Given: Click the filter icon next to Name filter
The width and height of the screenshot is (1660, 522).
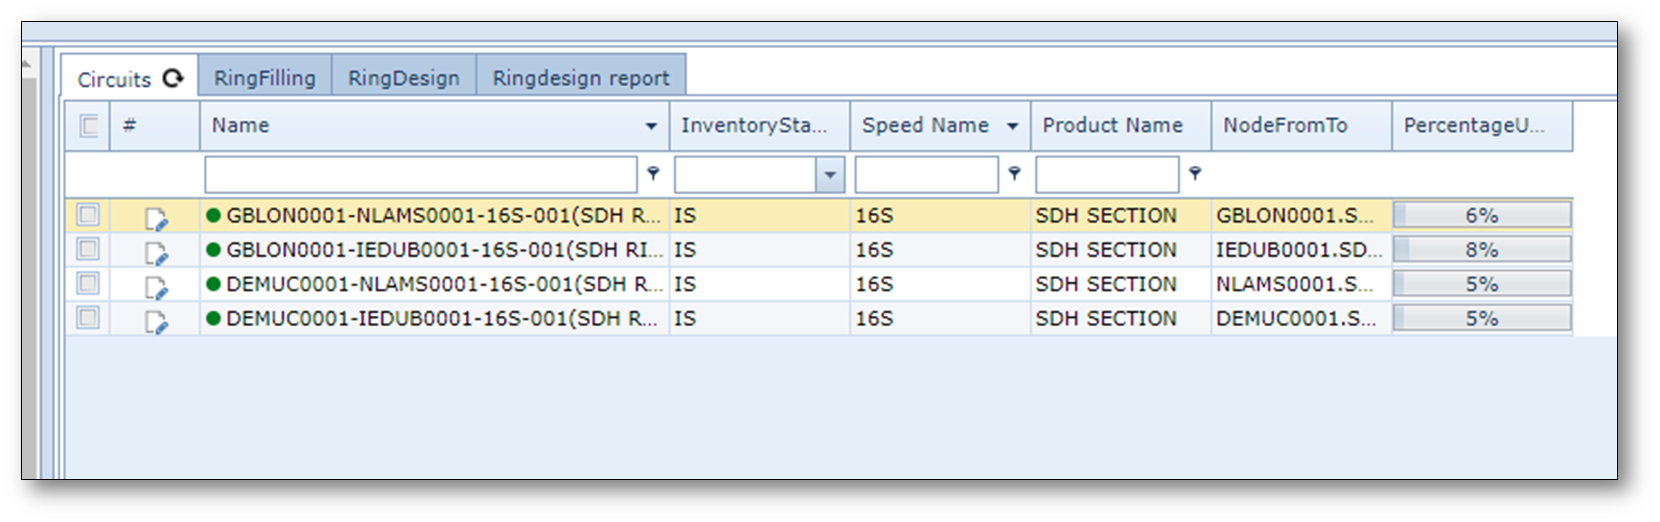Looking at the screenshot, I should pyautogui.click(x=653, y=174).
